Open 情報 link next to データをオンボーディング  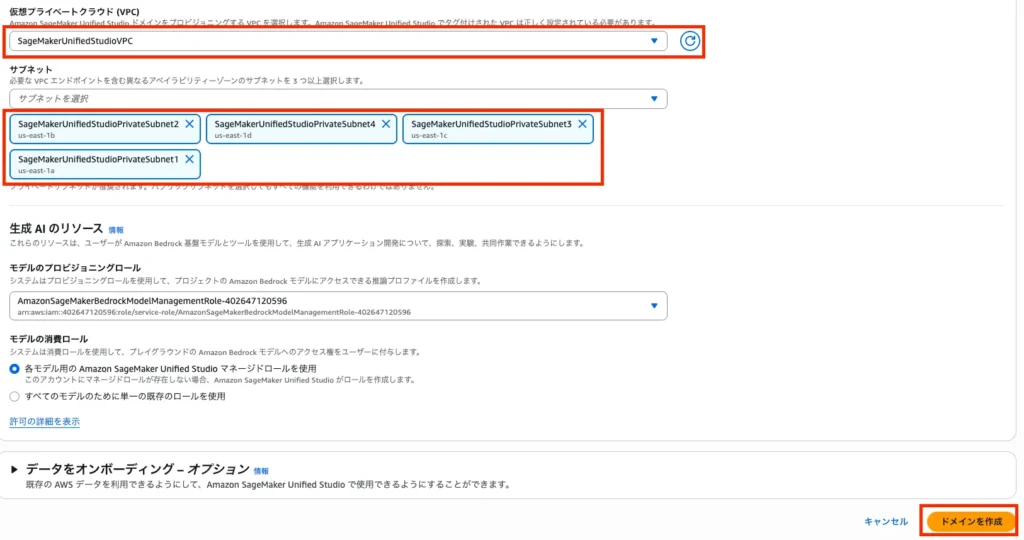(261, 470)
